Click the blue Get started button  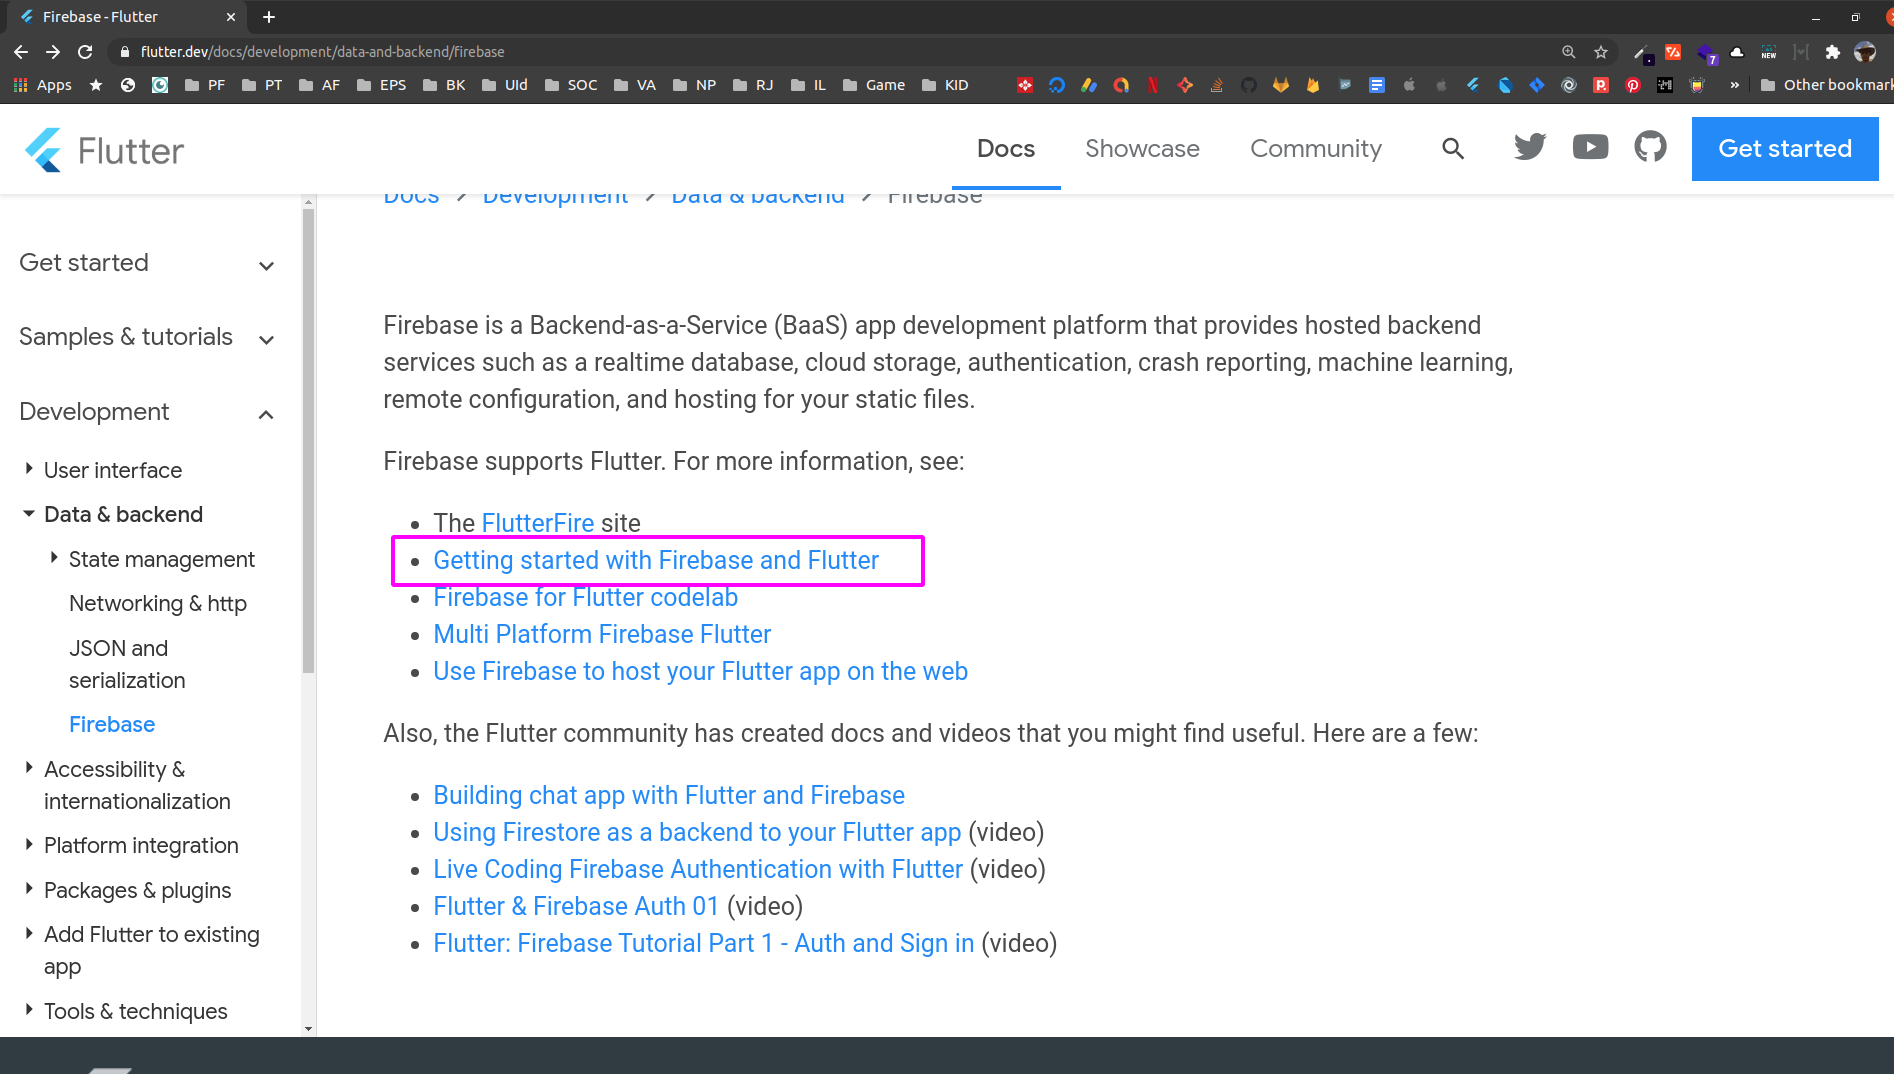[1785, 149]
